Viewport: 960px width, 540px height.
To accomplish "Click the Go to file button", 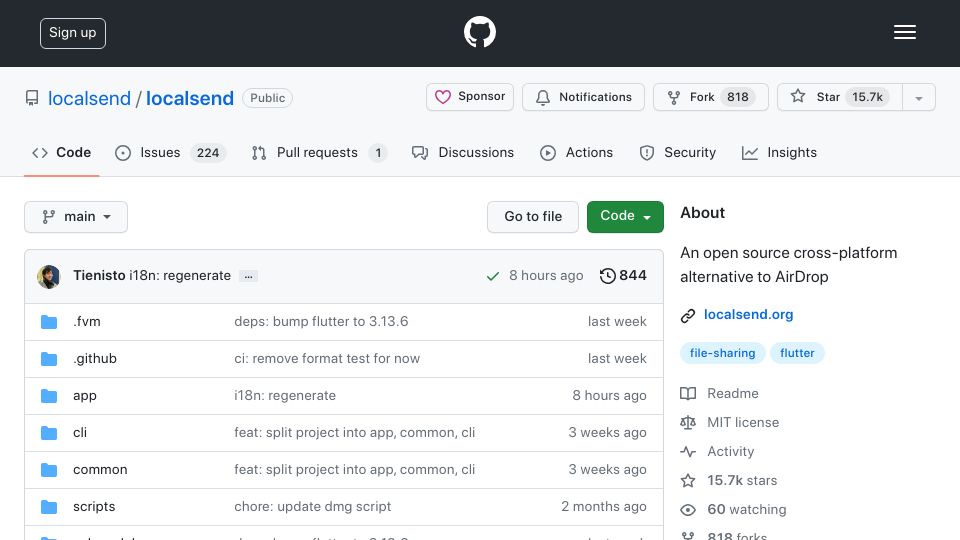I will pyautogui.click(x=533, y=217).
